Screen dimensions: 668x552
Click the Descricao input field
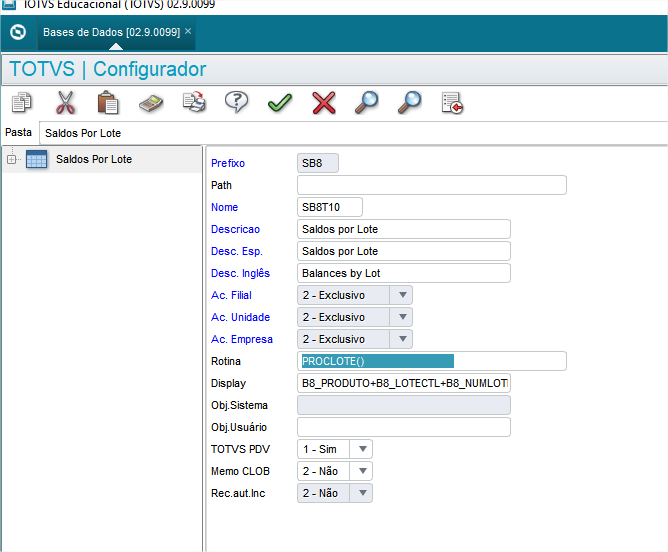pos(404,229)
